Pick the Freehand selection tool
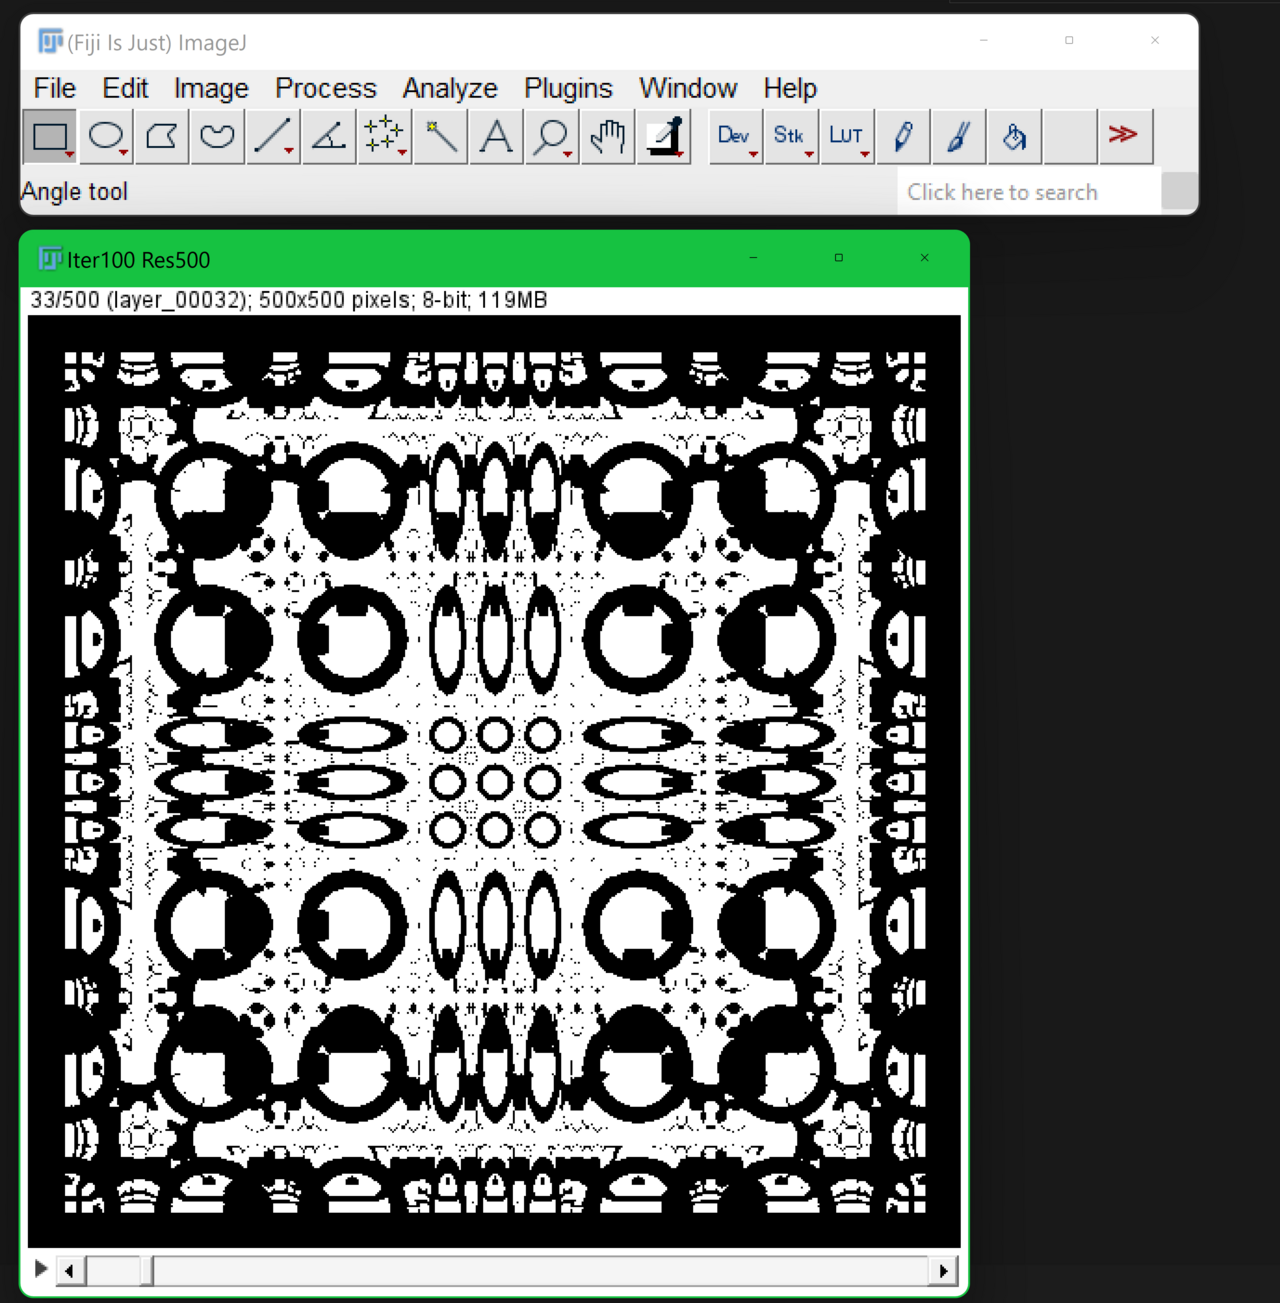The image size is (1280, 1303). click(x=217, y=136)
